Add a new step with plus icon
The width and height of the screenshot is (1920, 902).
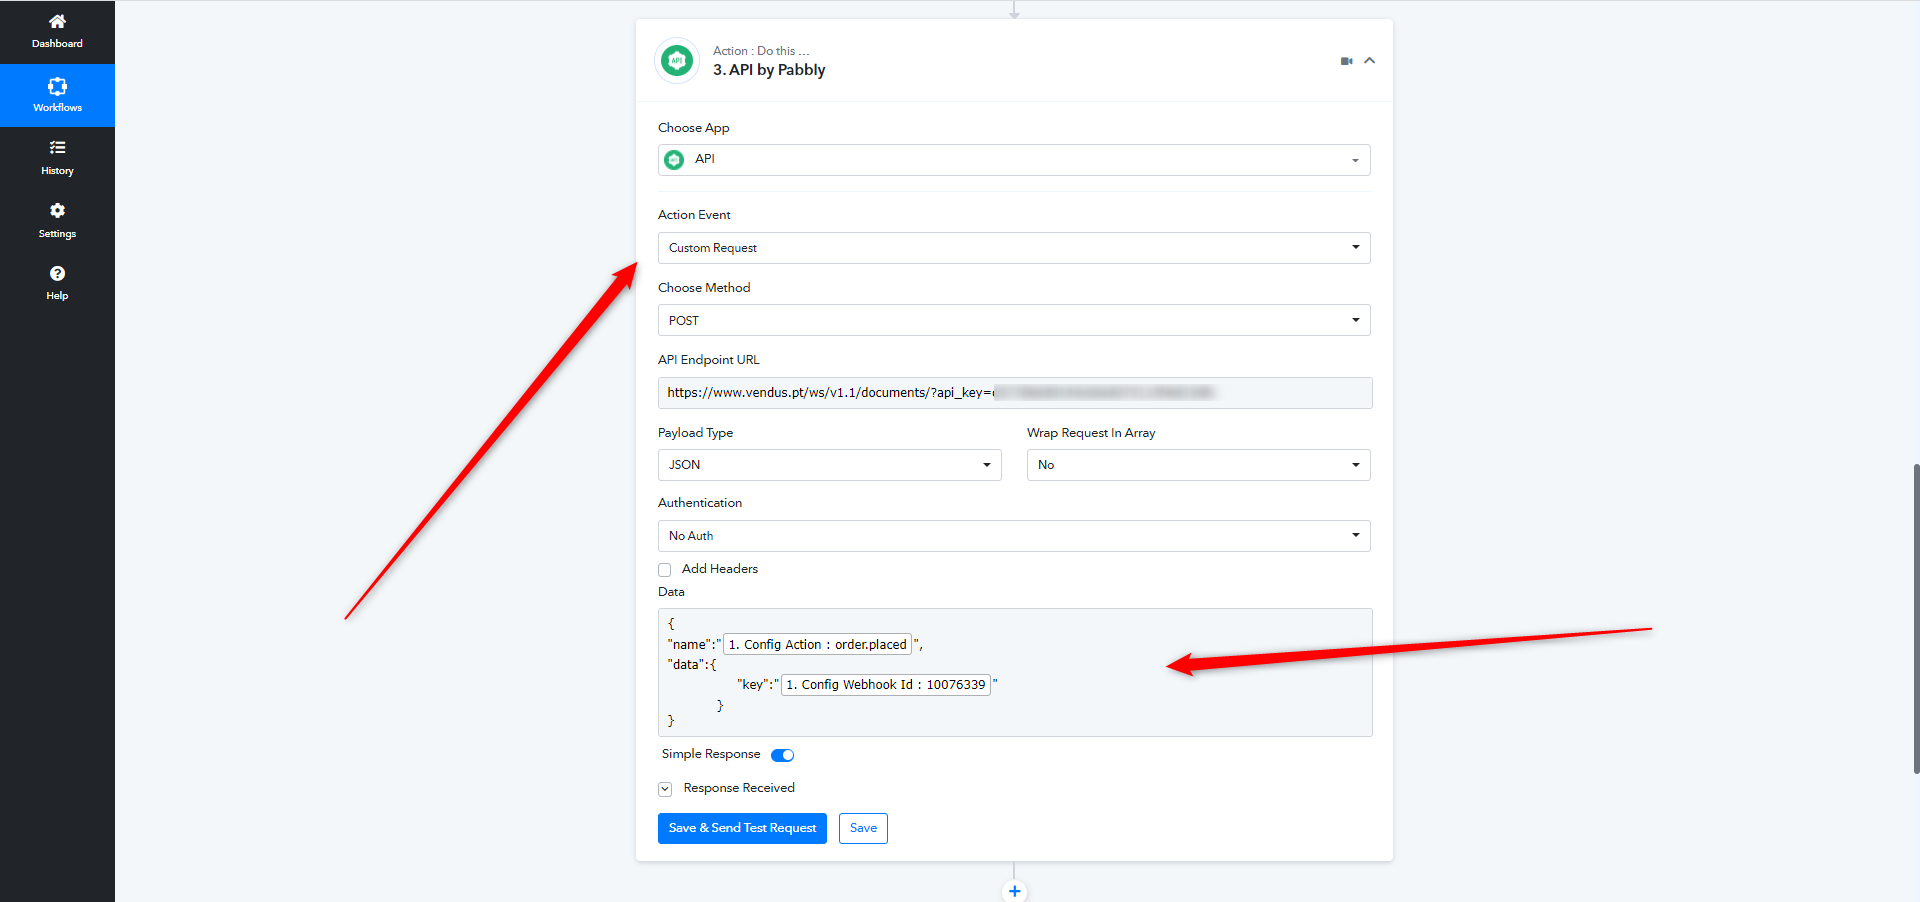coord(1014,891)
